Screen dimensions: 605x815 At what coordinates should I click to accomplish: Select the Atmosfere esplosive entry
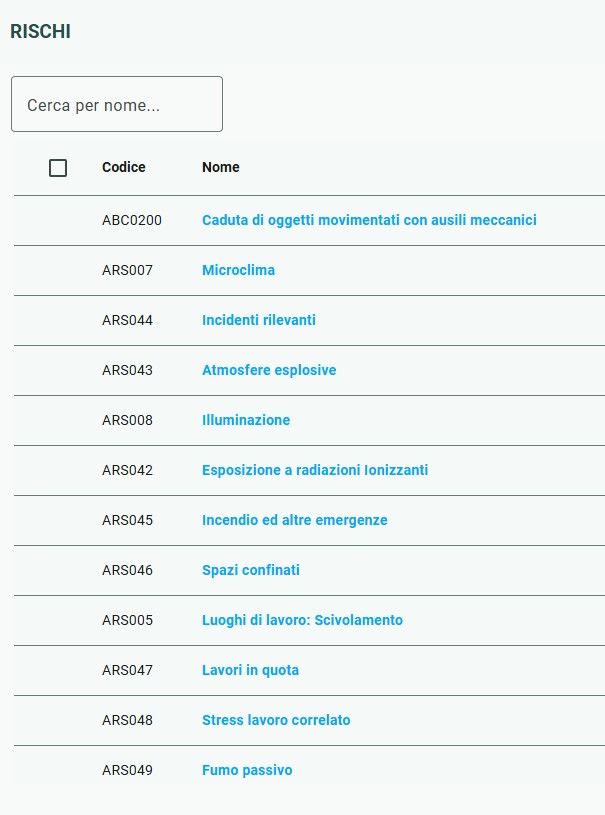tap(269, 370)
